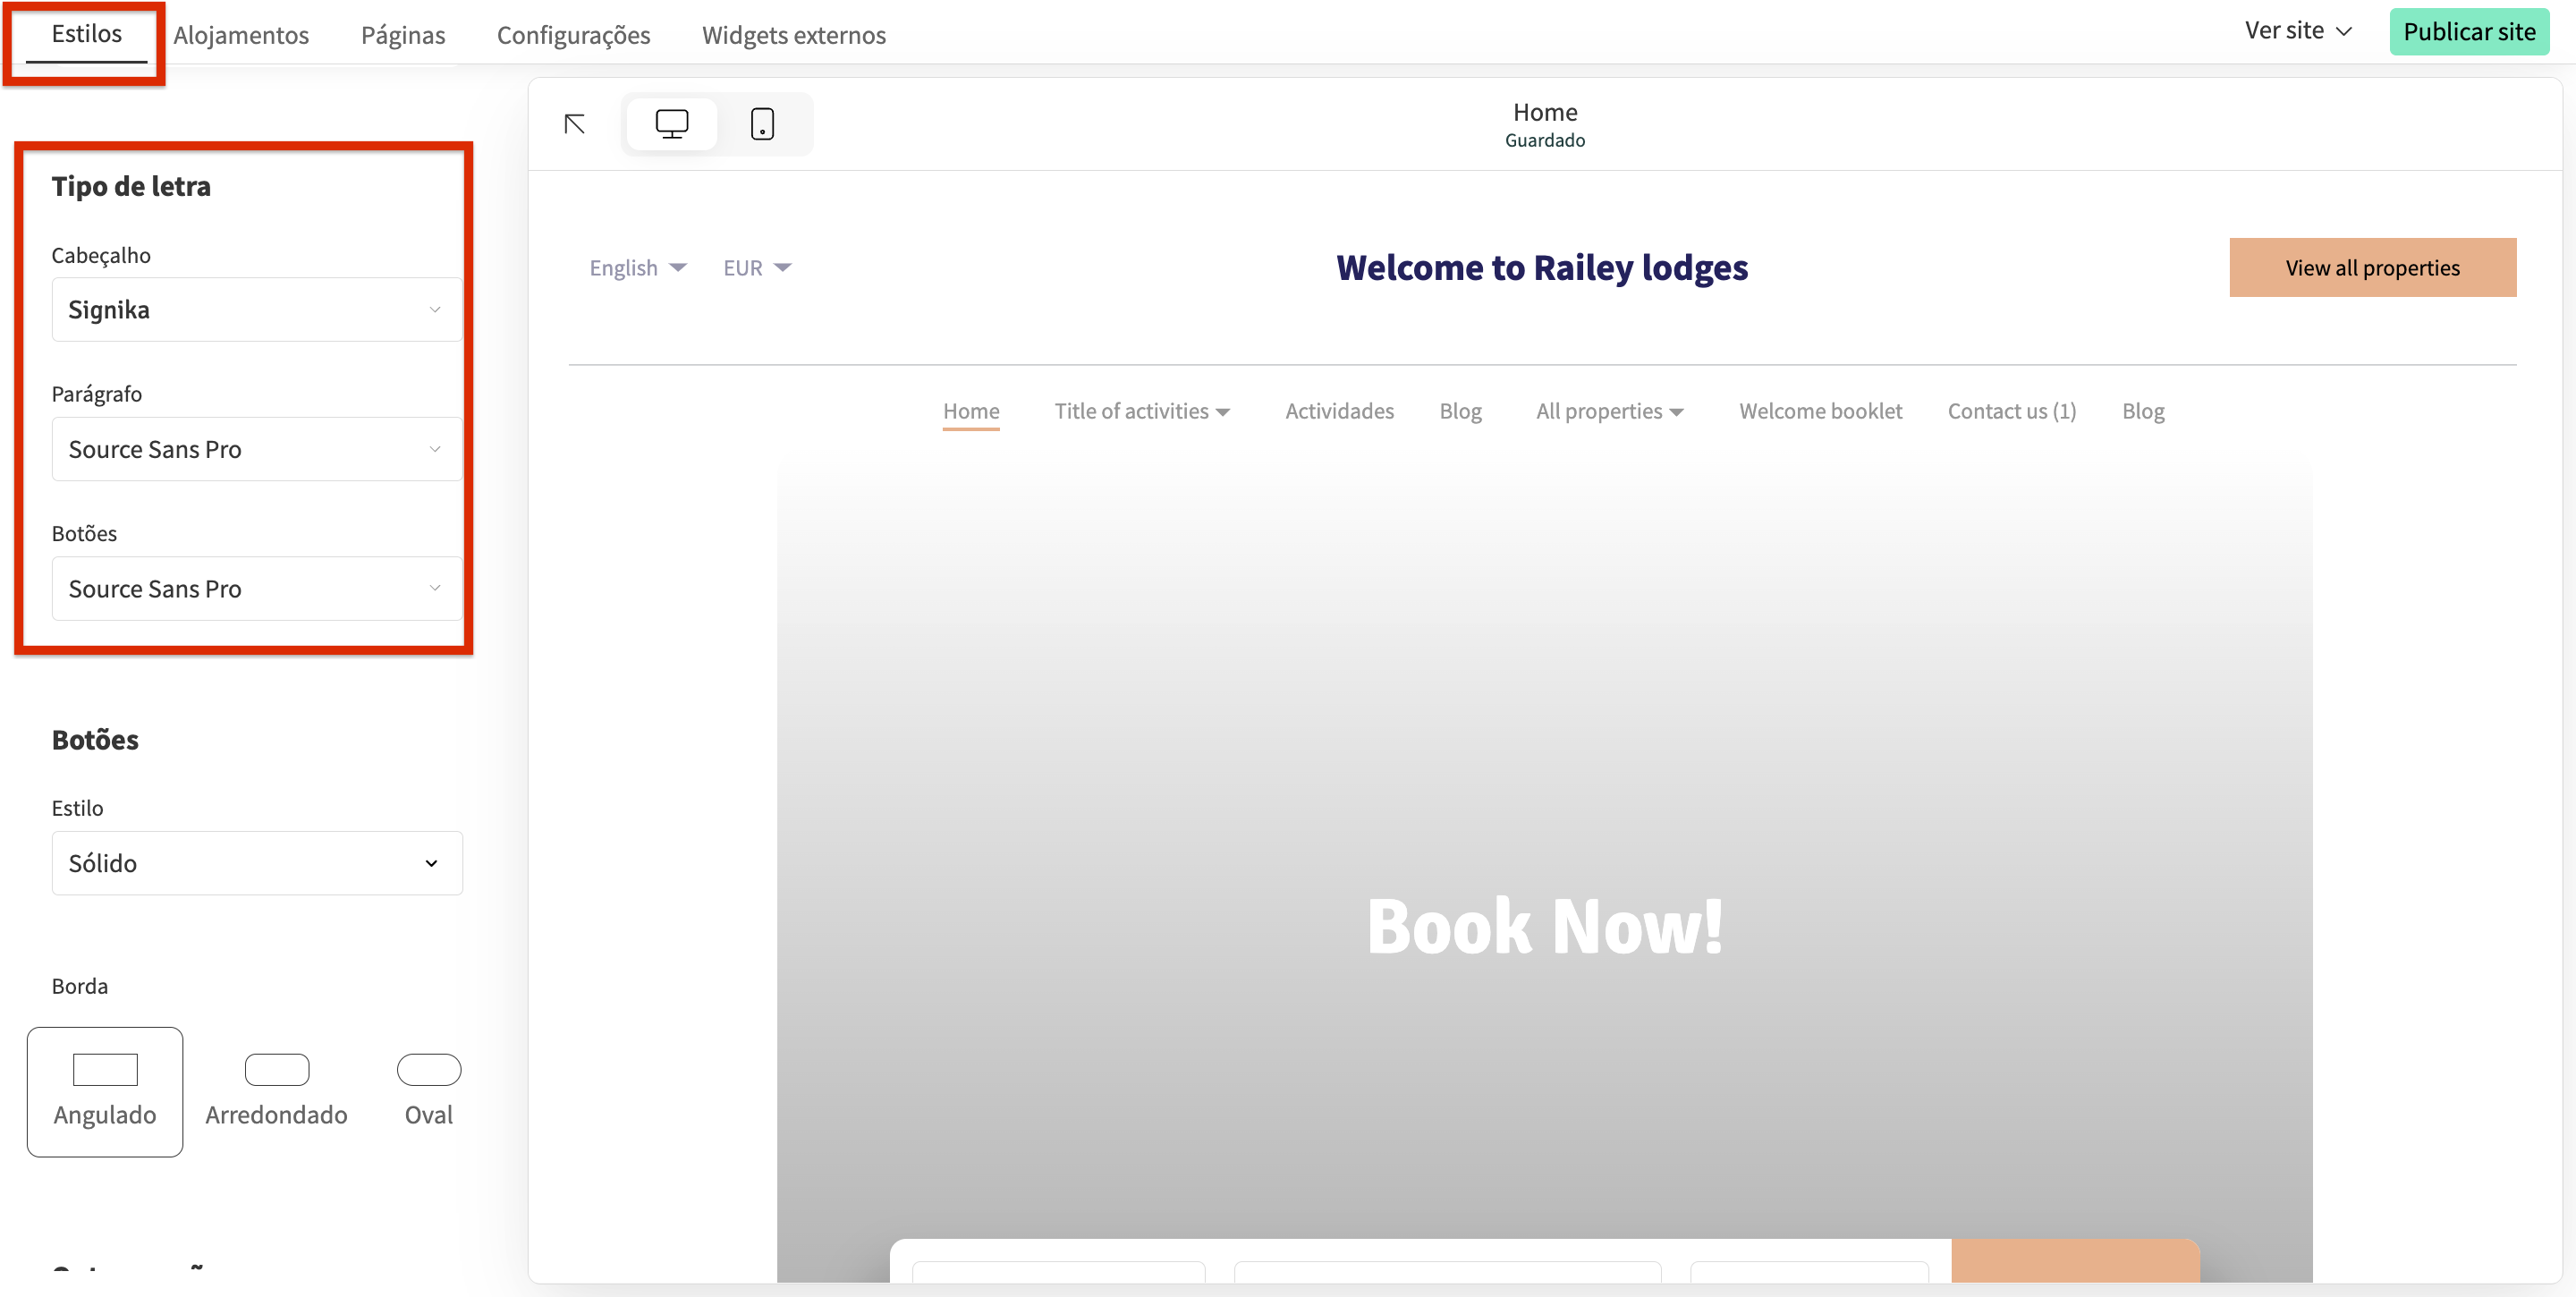Open the Parágrafo font dropdown
The image size is (2576, 1297).
tap(256, 449)
